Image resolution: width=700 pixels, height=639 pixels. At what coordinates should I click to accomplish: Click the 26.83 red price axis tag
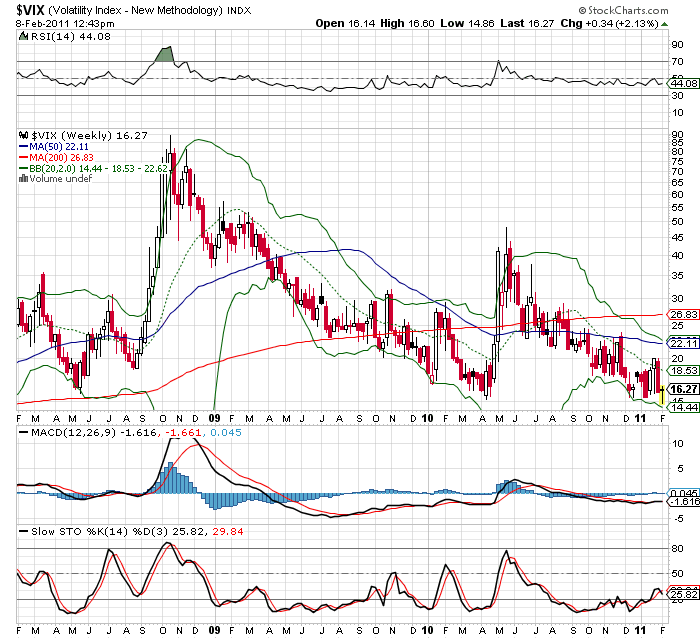tap(684, 314)
